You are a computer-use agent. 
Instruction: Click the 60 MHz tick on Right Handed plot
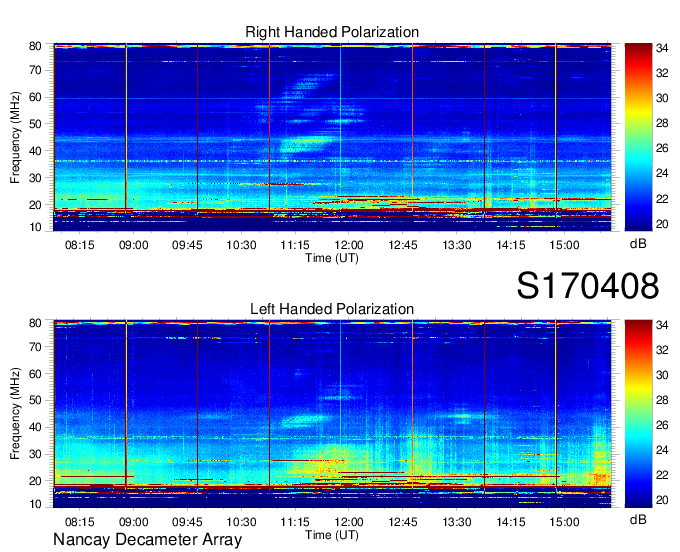click(35, 97)
